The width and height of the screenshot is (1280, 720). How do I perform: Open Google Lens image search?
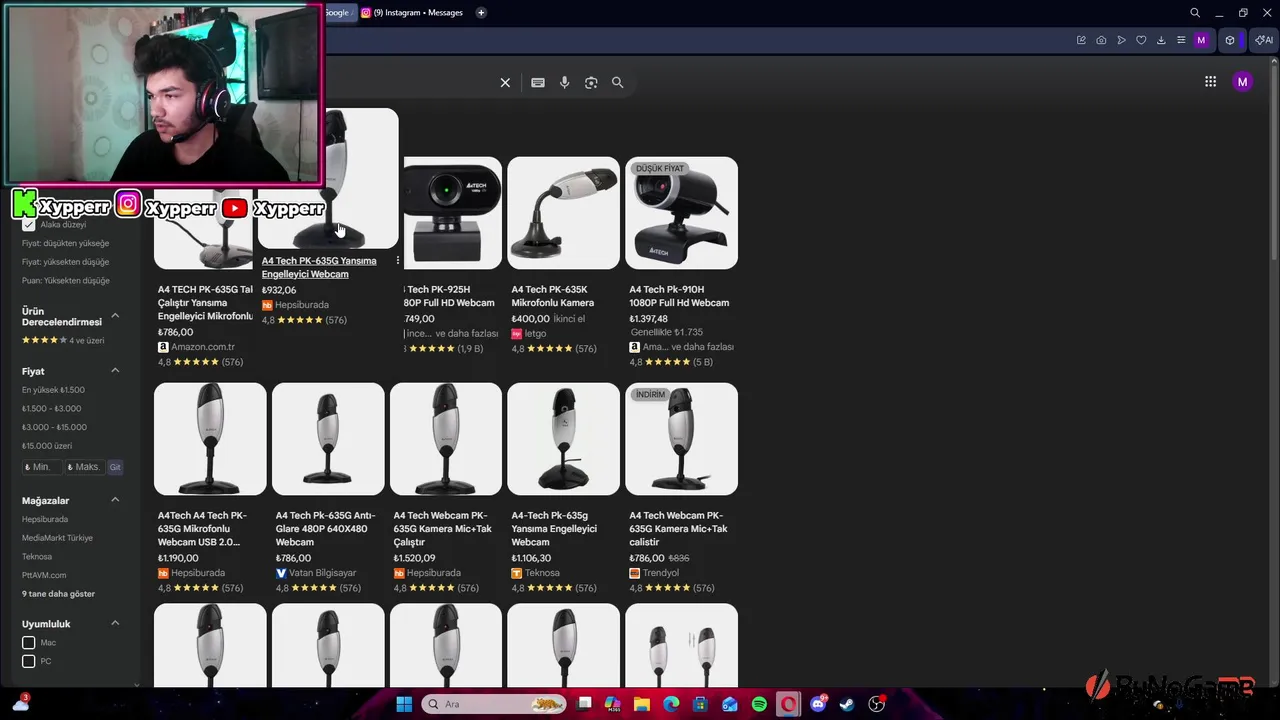pyautogui.click(x=591, y=83)
